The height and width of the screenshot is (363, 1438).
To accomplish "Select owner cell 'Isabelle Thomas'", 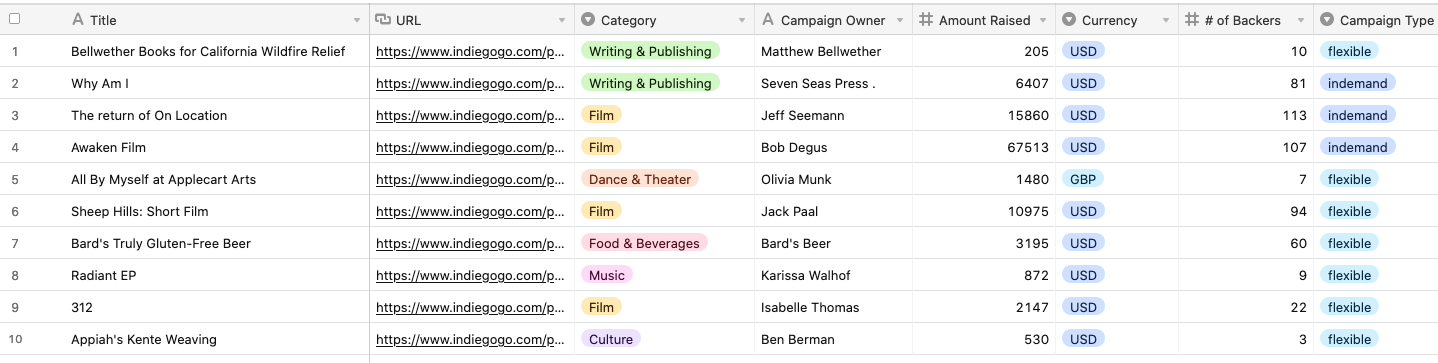I will coord(810,307).
